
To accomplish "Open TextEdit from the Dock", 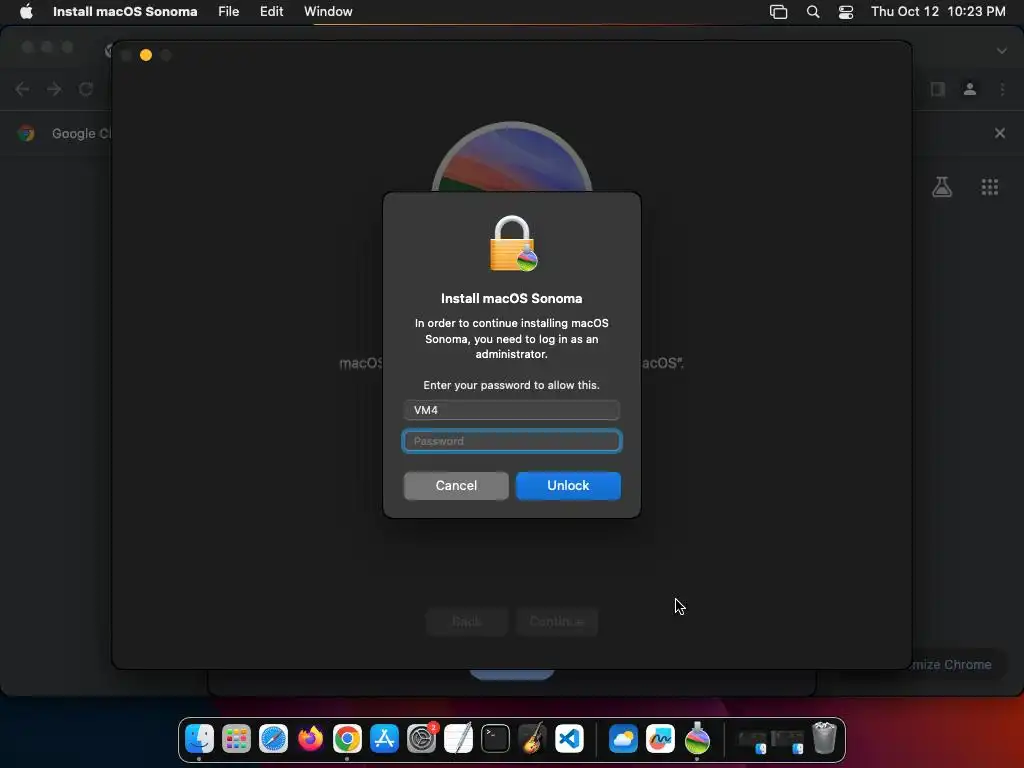I will tap(458, 739).
